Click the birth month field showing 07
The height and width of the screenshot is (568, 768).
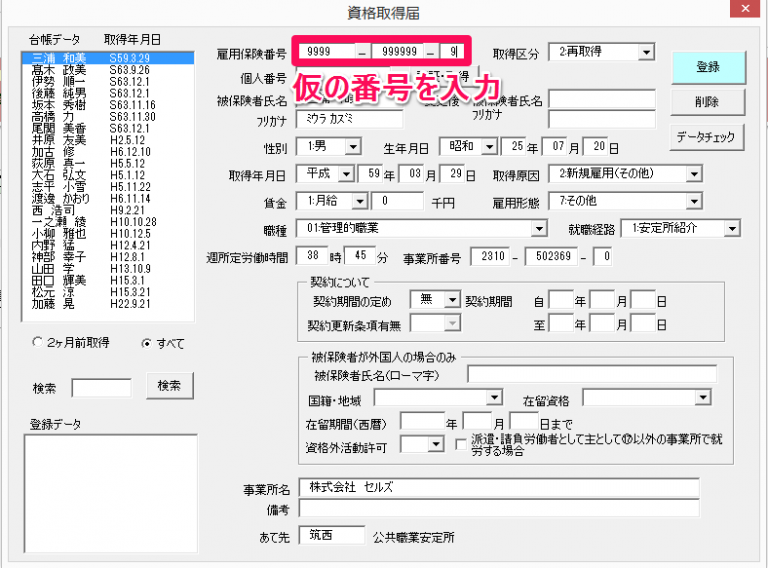(555, 146)
